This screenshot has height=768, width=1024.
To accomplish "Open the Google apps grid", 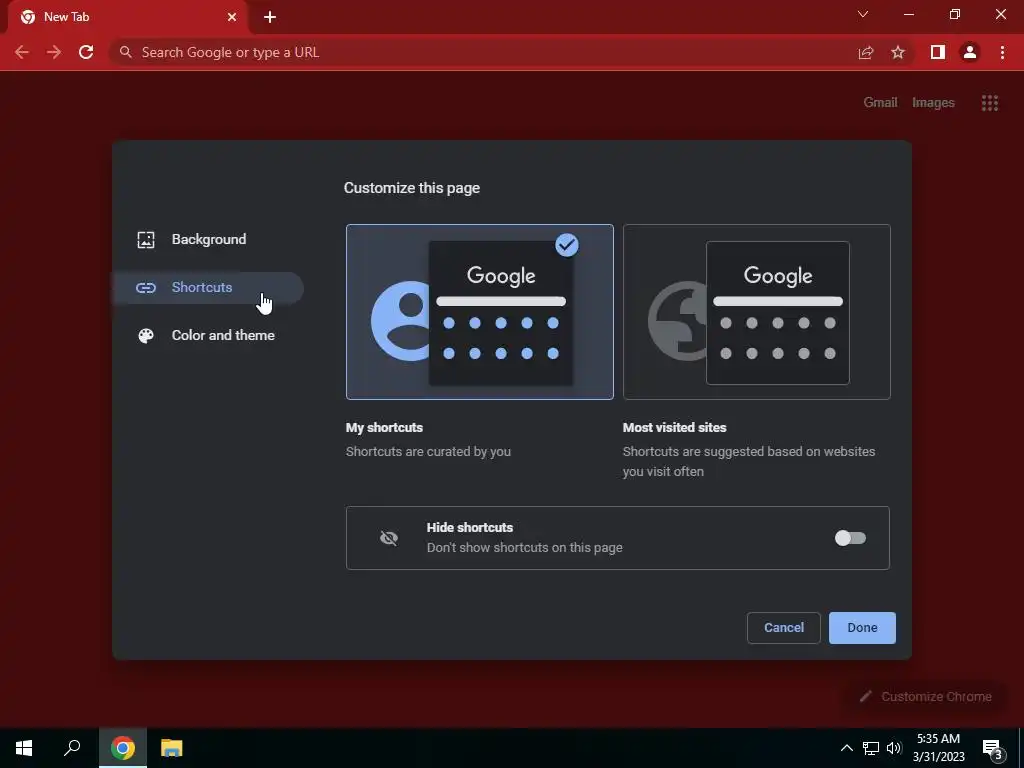I will click(x=989, y=103).
